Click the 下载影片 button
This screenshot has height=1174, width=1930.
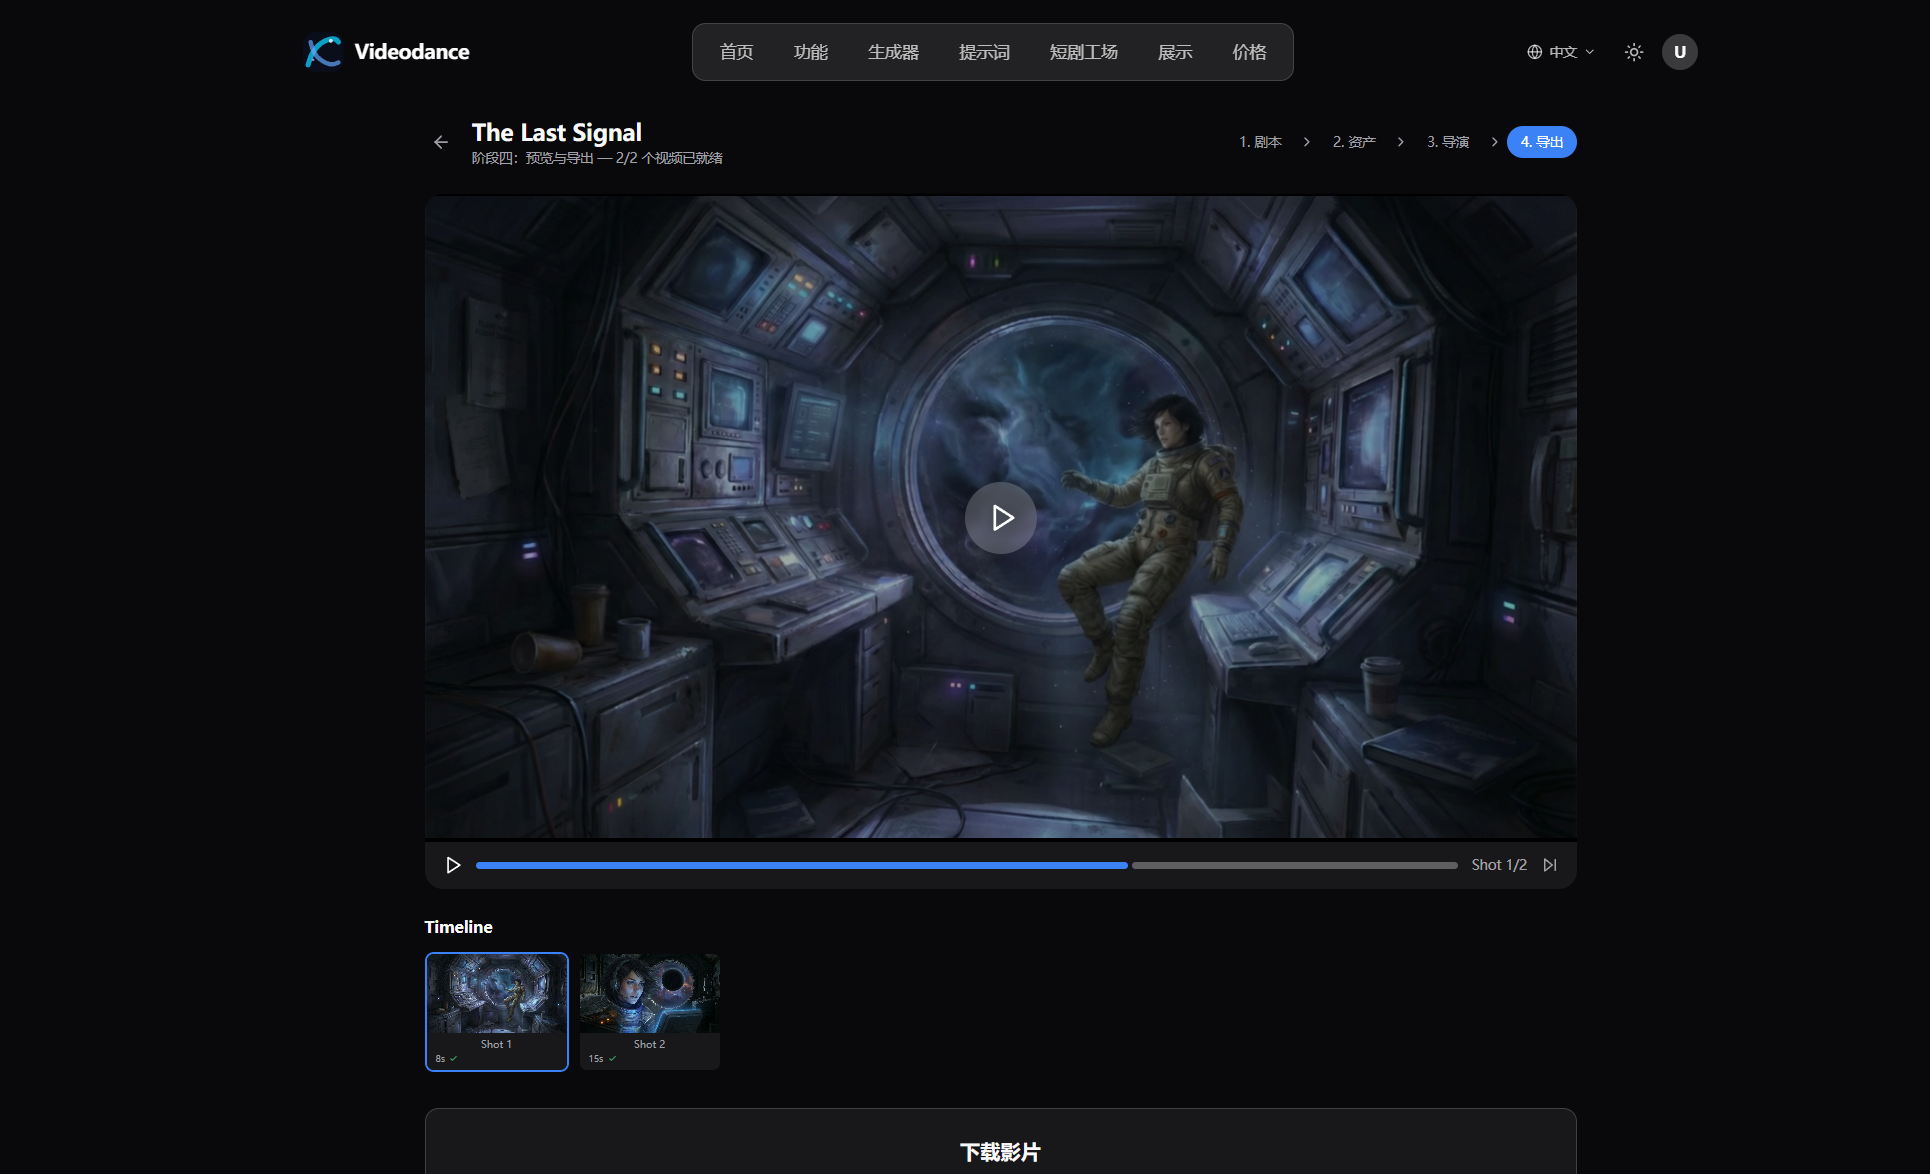point(1000,1152)
